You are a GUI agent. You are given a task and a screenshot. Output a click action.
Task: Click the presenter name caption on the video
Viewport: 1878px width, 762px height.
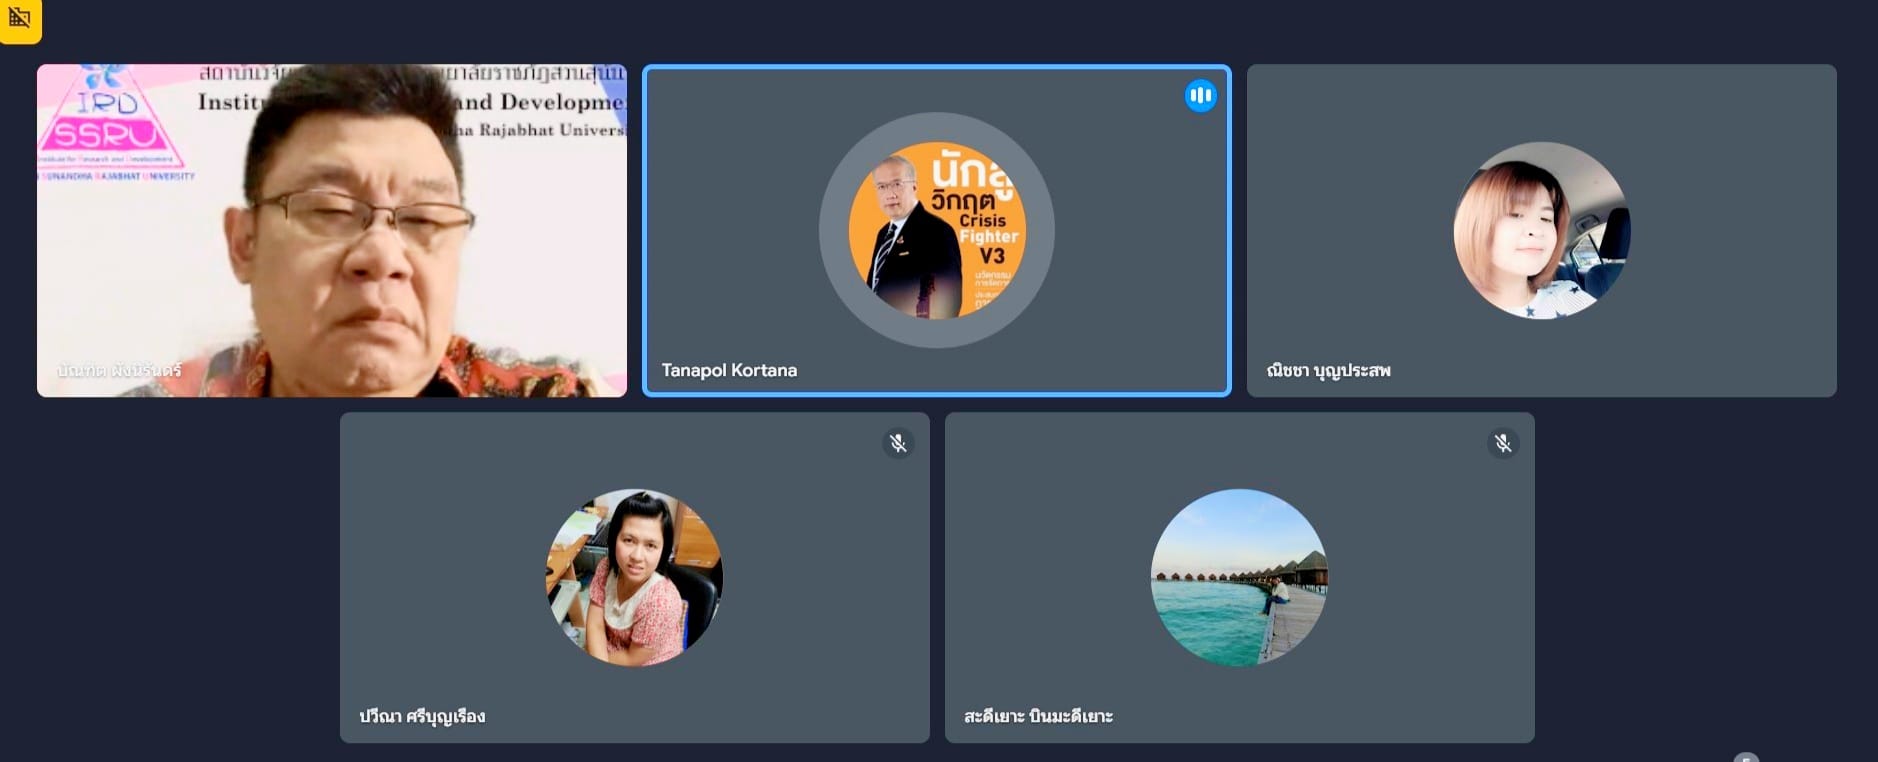(x=119, y=370)
